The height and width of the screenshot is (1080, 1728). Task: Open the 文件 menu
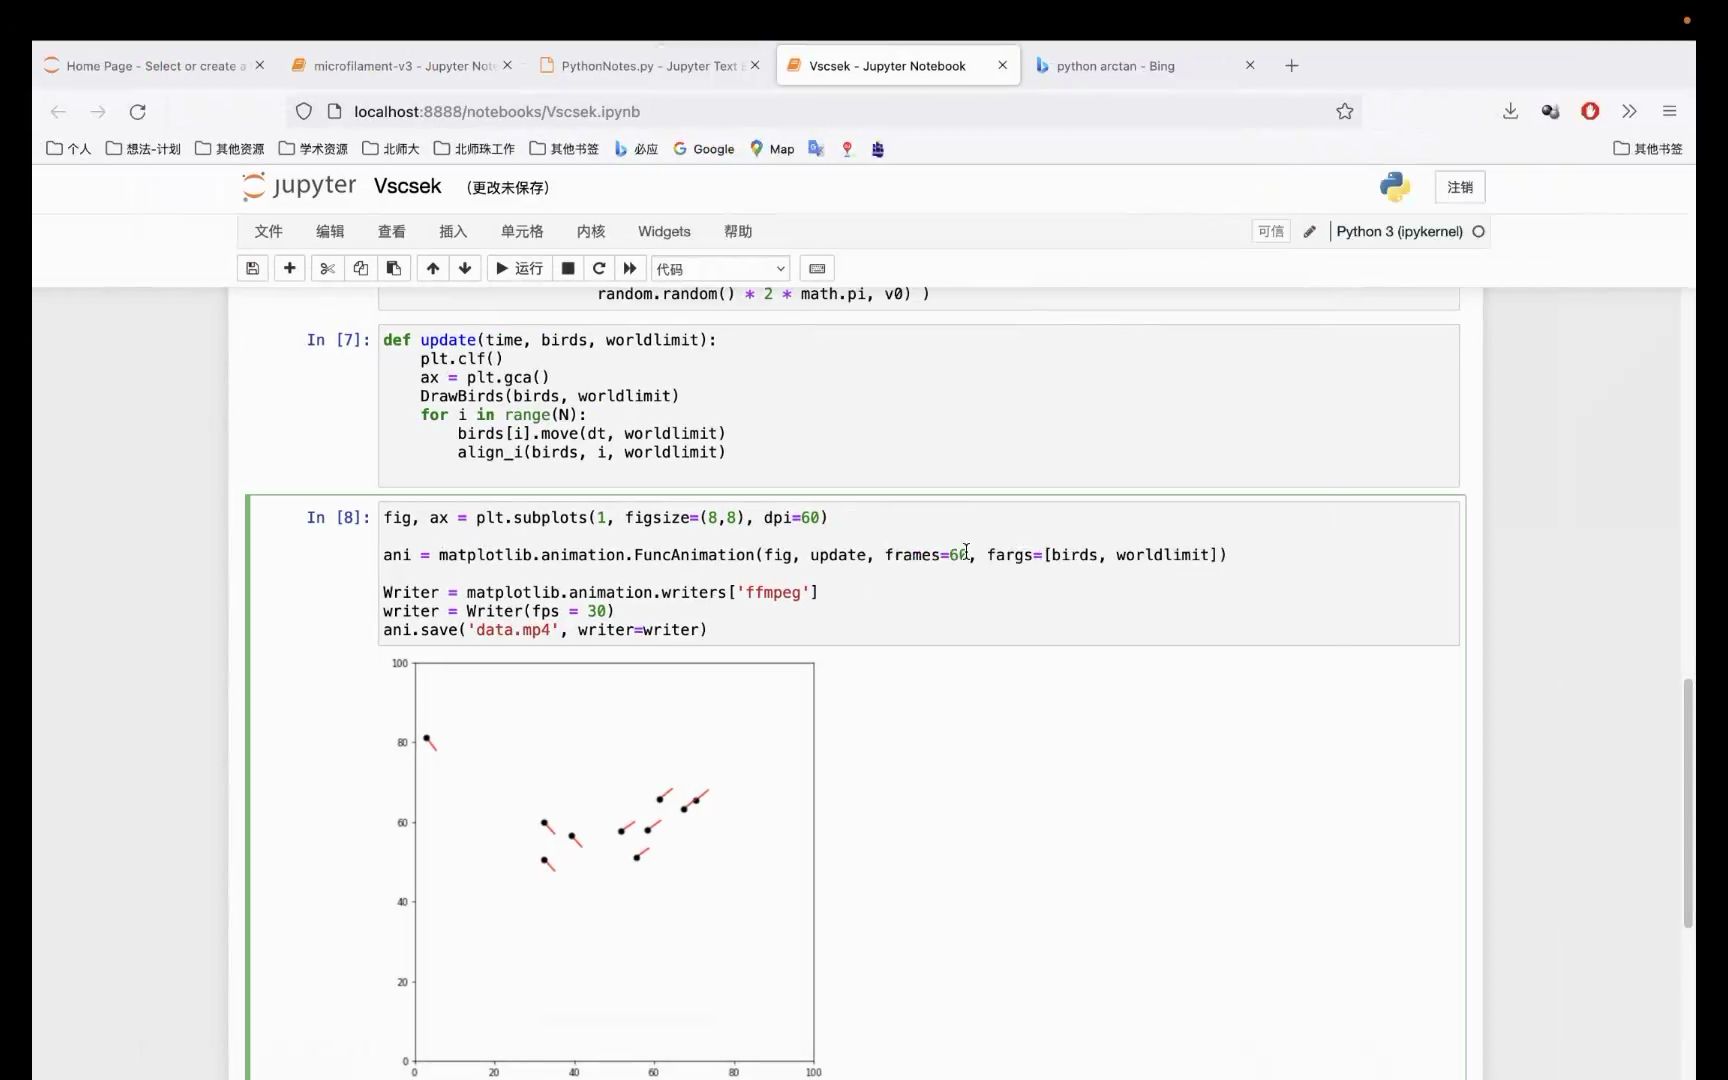pyautogui.click(x=268, y=231)
